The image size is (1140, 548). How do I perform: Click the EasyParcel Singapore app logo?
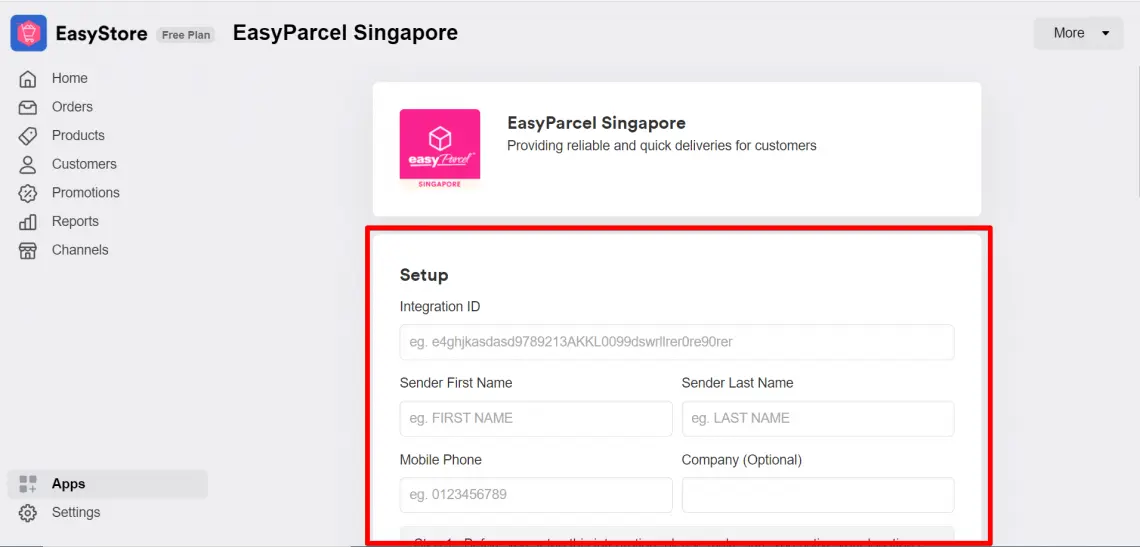coord(440,149)
